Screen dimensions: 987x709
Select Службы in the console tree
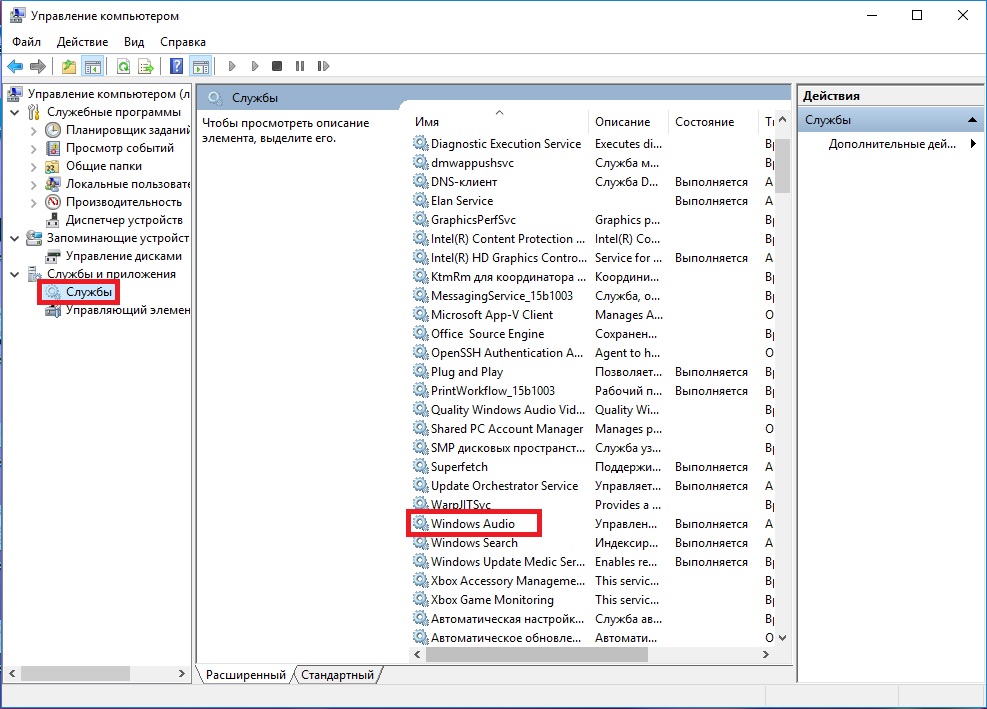click(x=89, y=292)
